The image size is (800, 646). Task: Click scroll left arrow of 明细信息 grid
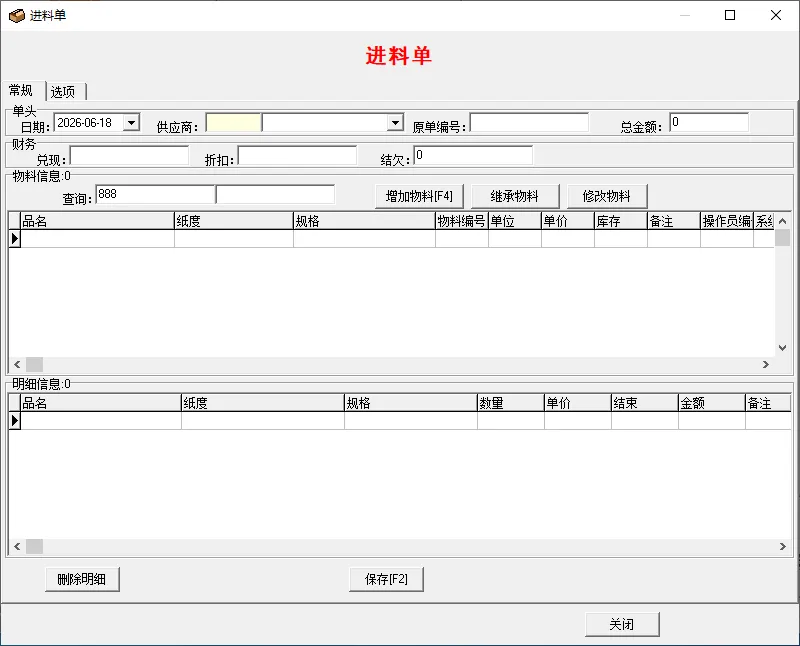click(17, 546)
